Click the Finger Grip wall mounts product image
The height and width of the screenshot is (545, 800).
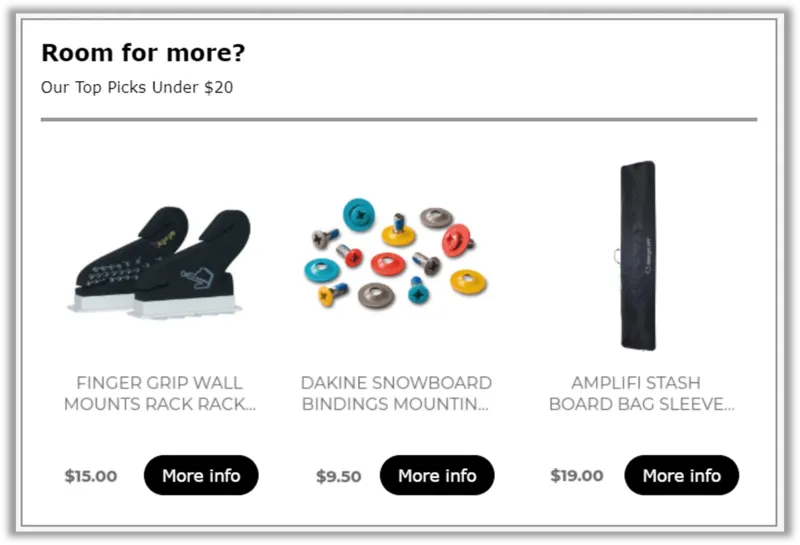pos(160,262)
